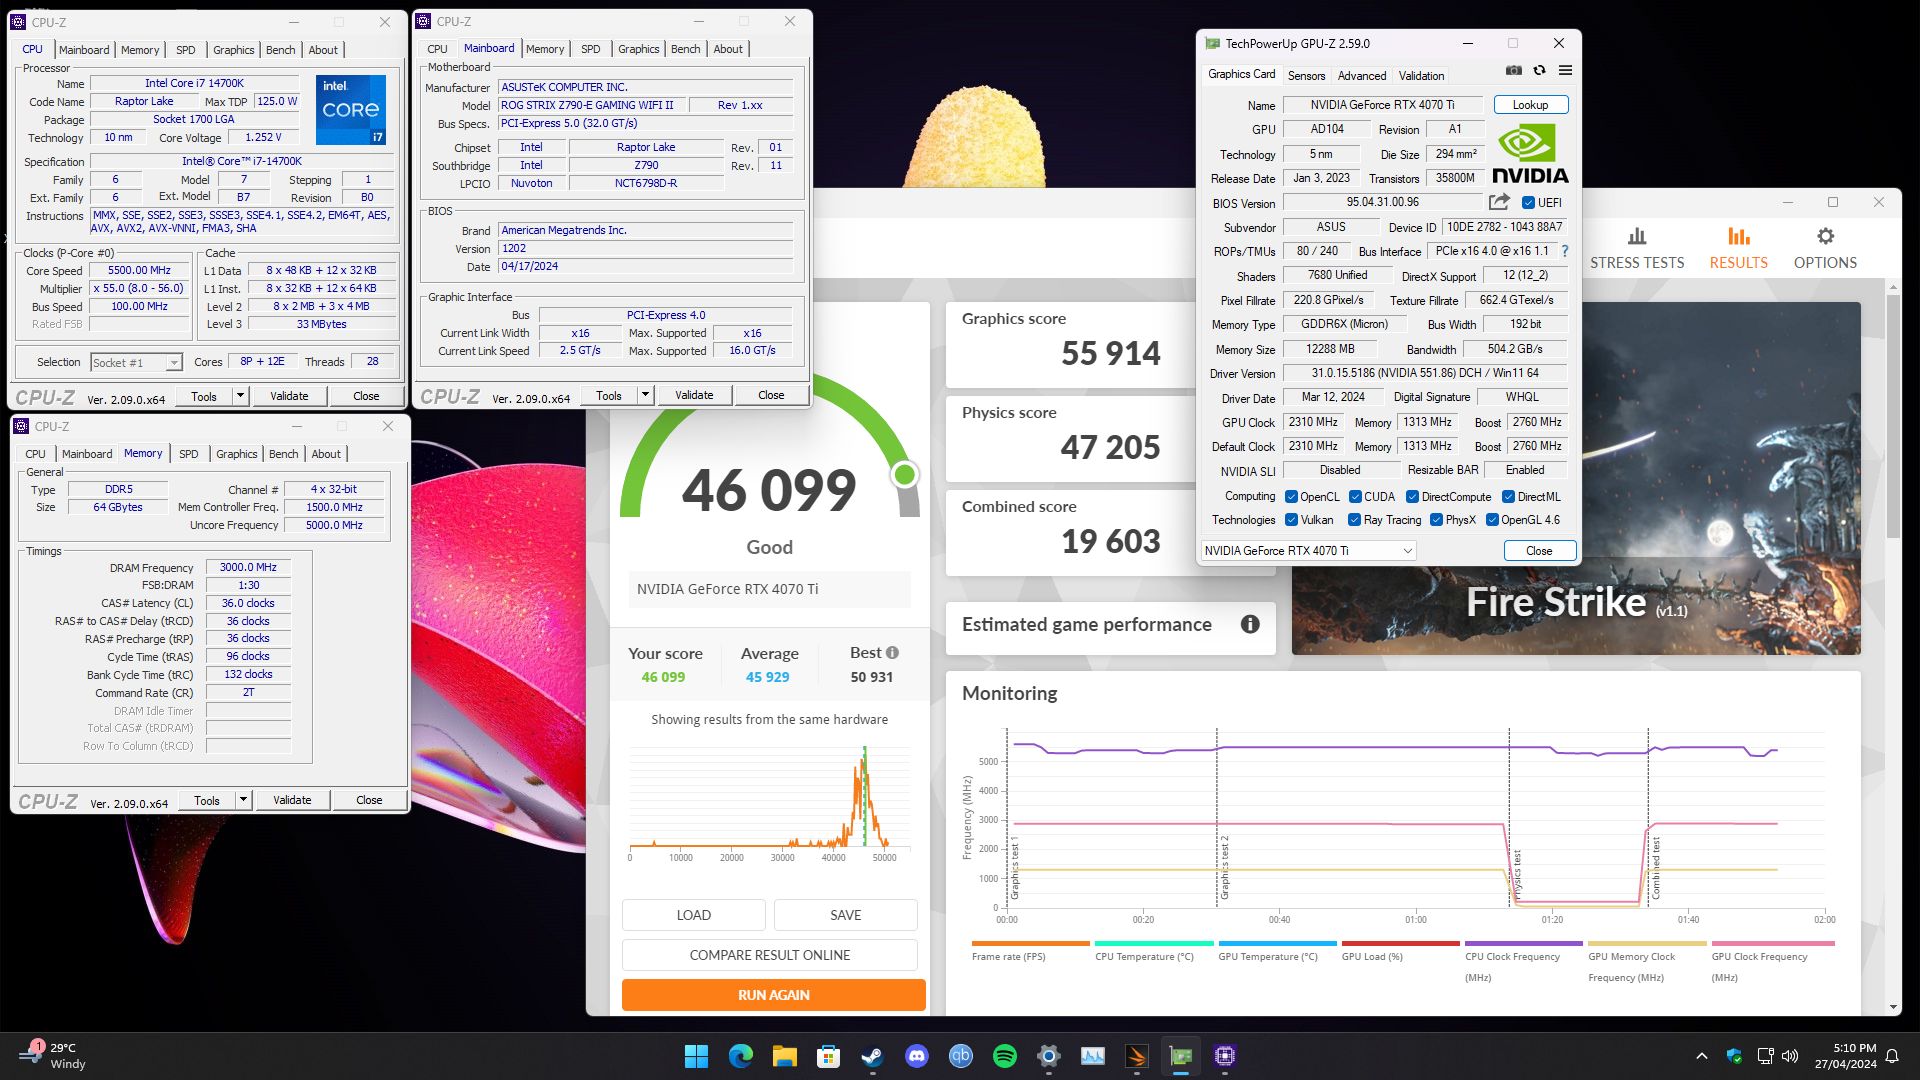Screen dimensions: 1920x1080
Task: Open Graphics tab in CPU-Z Memory window
Action: (x=237, y=454)
